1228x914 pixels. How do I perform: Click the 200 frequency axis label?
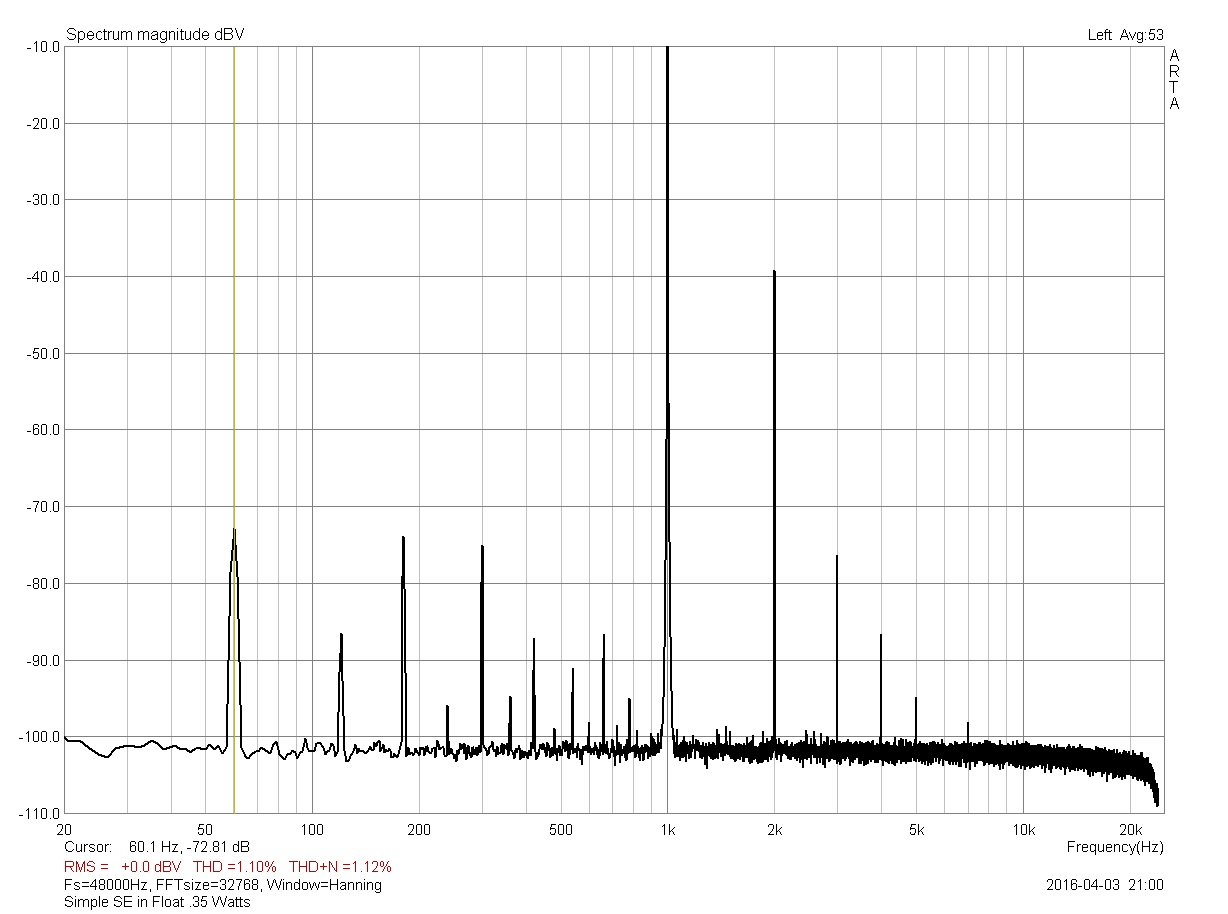click(x=419, y=830)
